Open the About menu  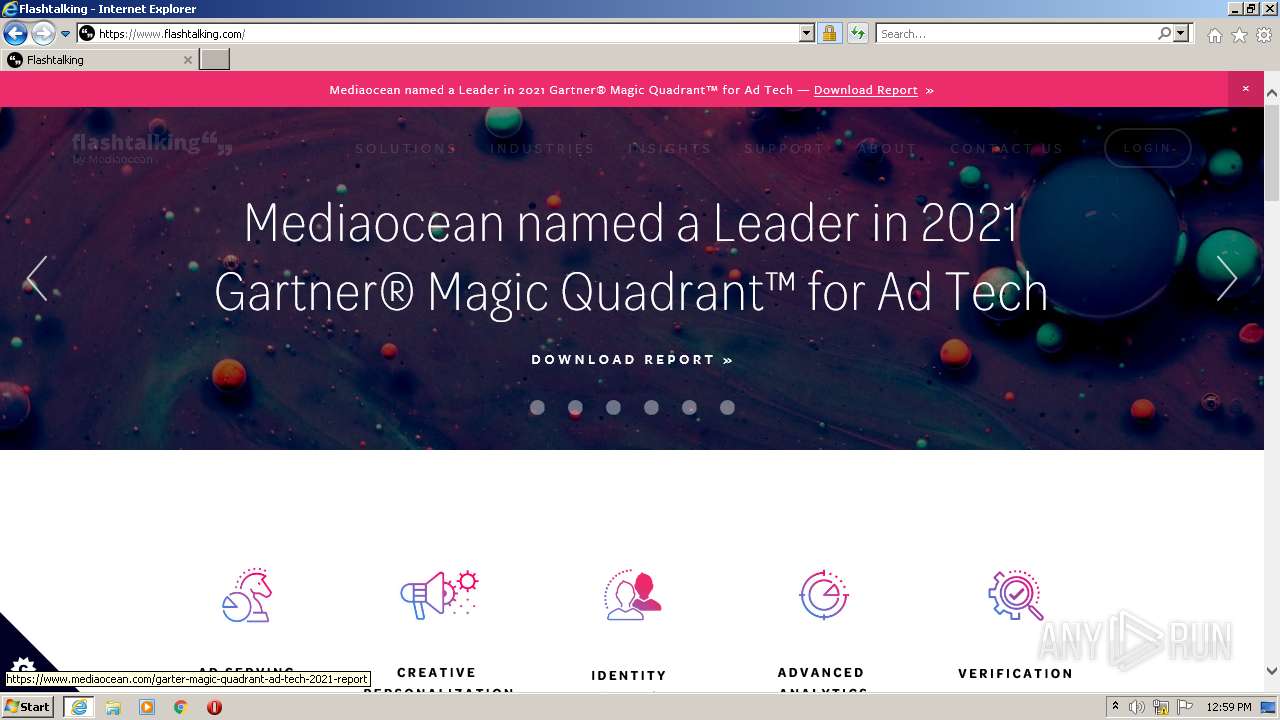[887, 148]
